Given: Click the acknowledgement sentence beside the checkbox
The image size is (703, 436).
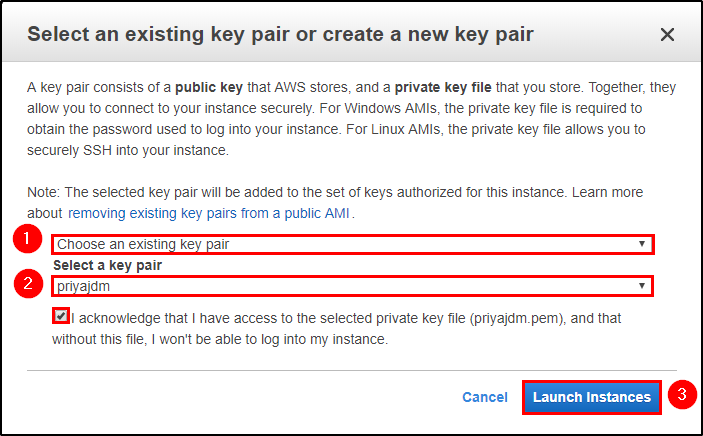Looking at the screenshot, I should pos(337,329).
